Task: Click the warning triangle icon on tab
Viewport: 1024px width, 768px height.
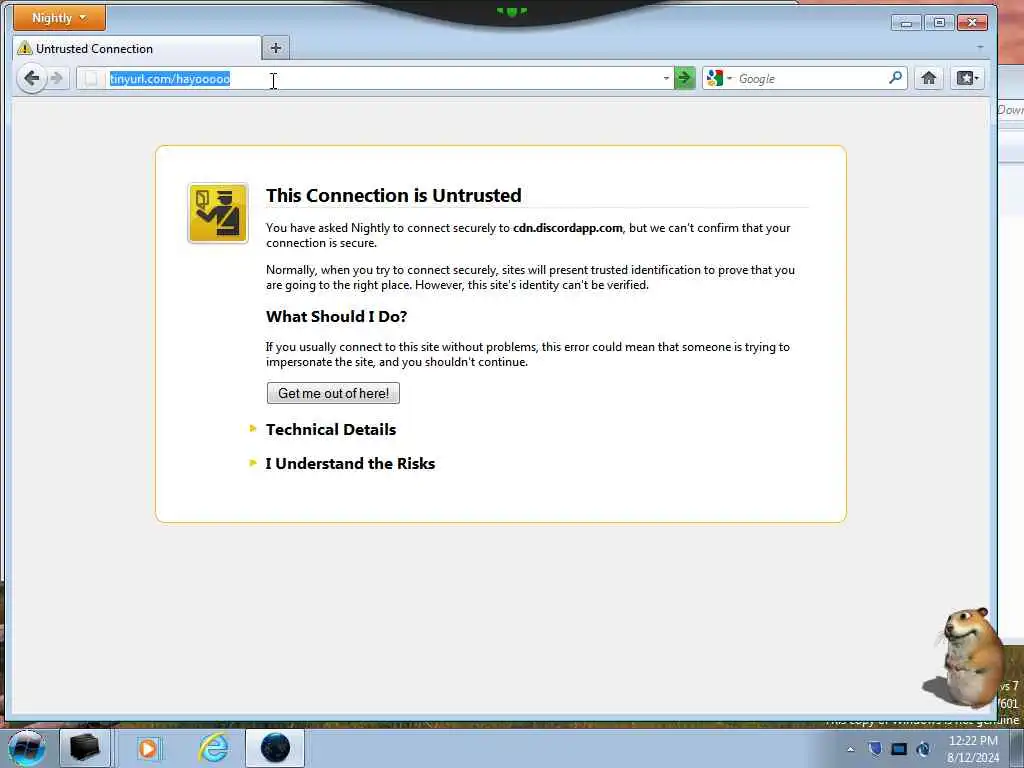Action: pos(24,48)
